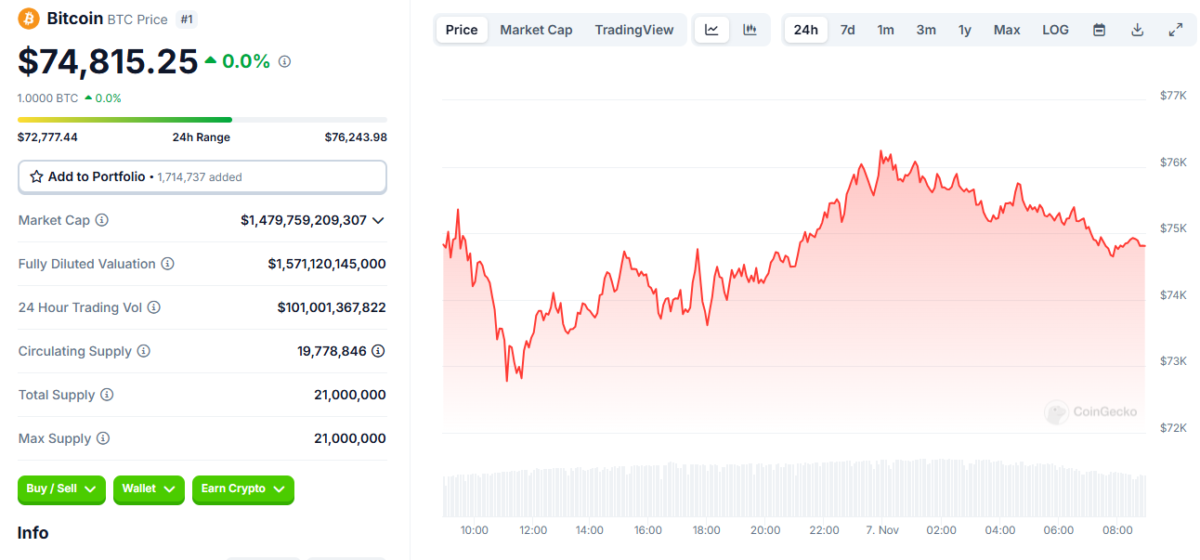This screenshot has height=560, width=1200.
Task: Download chart data icon
Action: 1137,30
